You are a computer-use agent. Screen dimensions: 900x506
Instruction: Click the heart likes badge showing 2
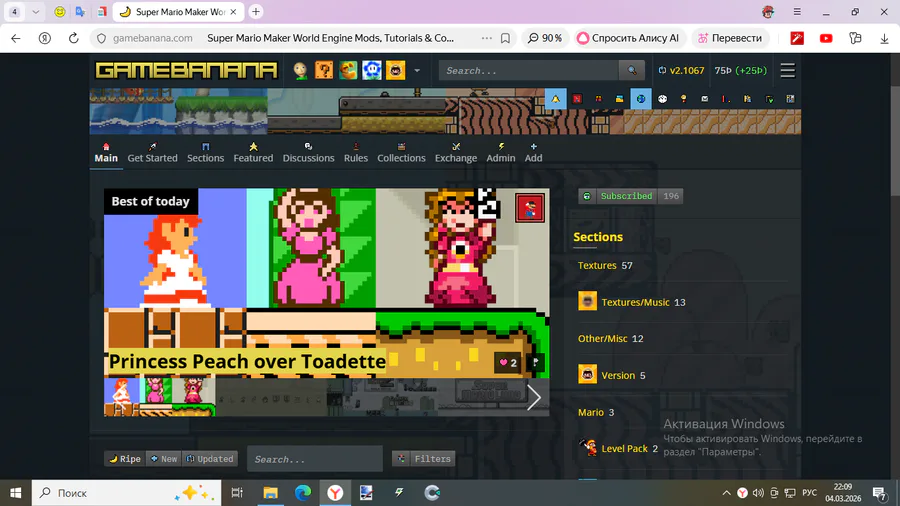click(508, 363)
